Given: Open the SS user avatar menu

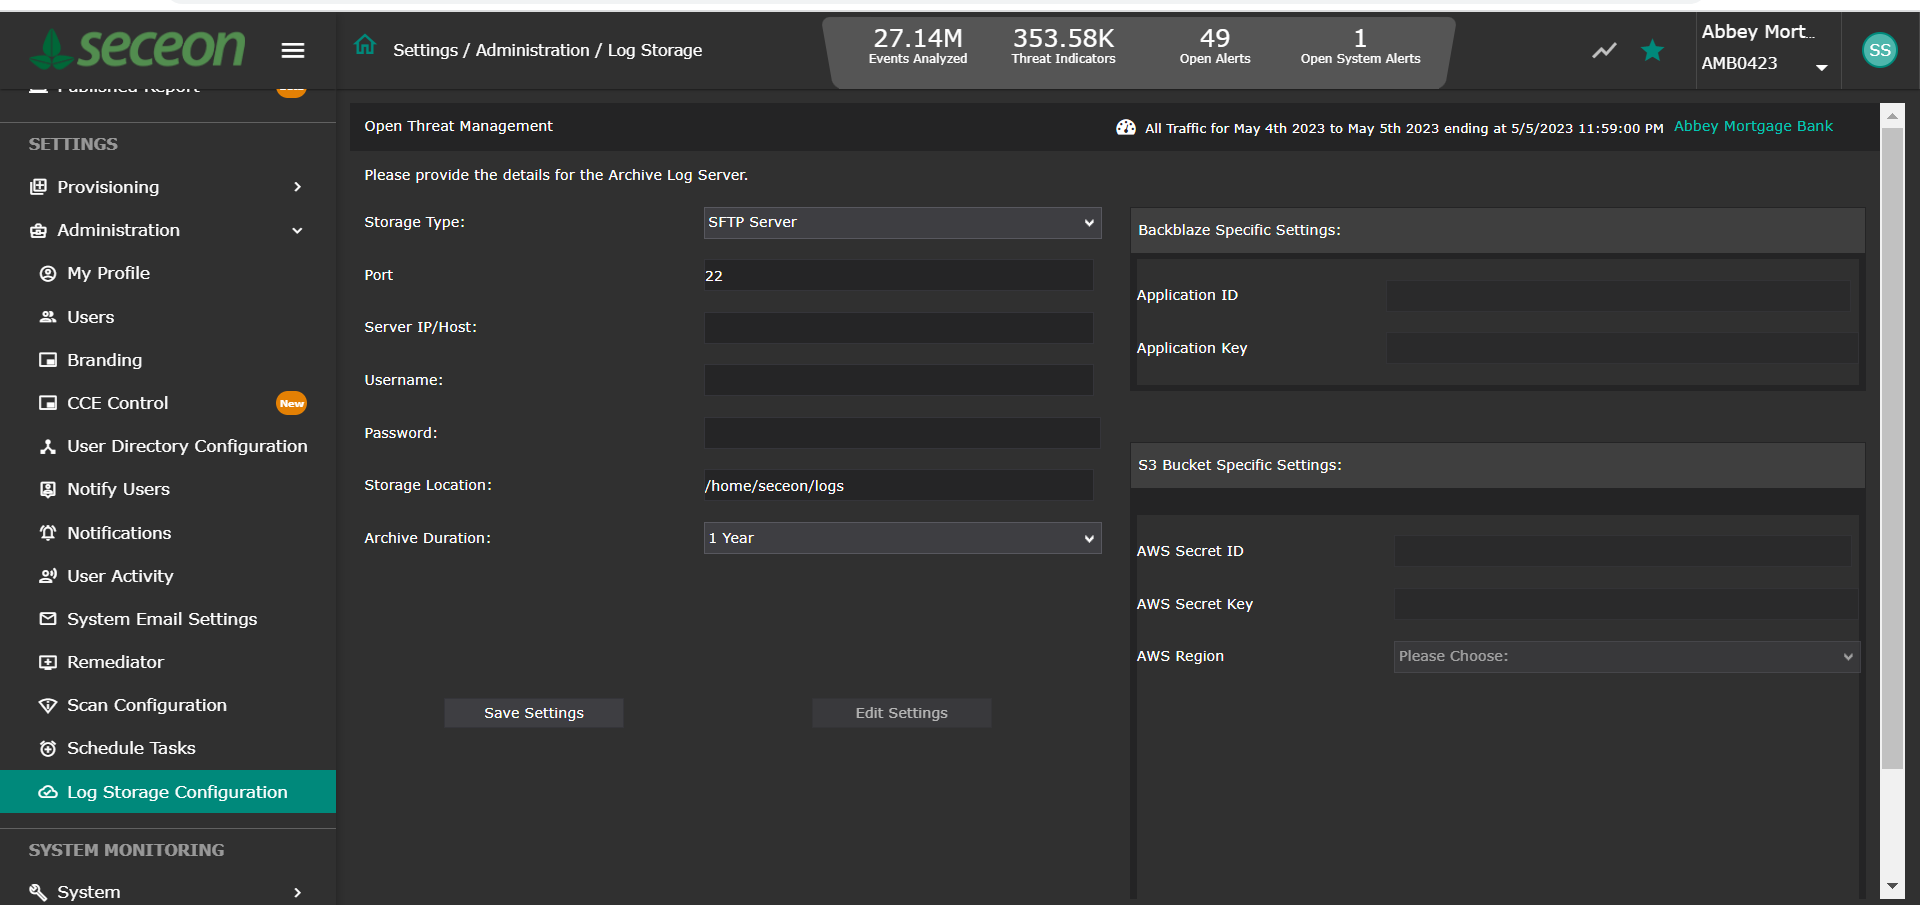Looking at the screenshot, I should 1879,49.
